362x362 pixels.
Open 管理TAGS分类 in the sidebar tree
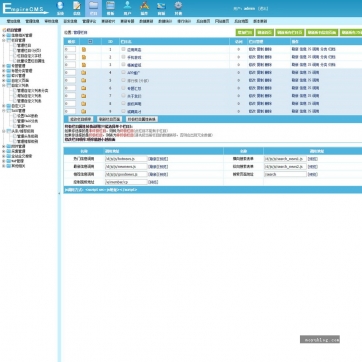[x=27, y=121]
